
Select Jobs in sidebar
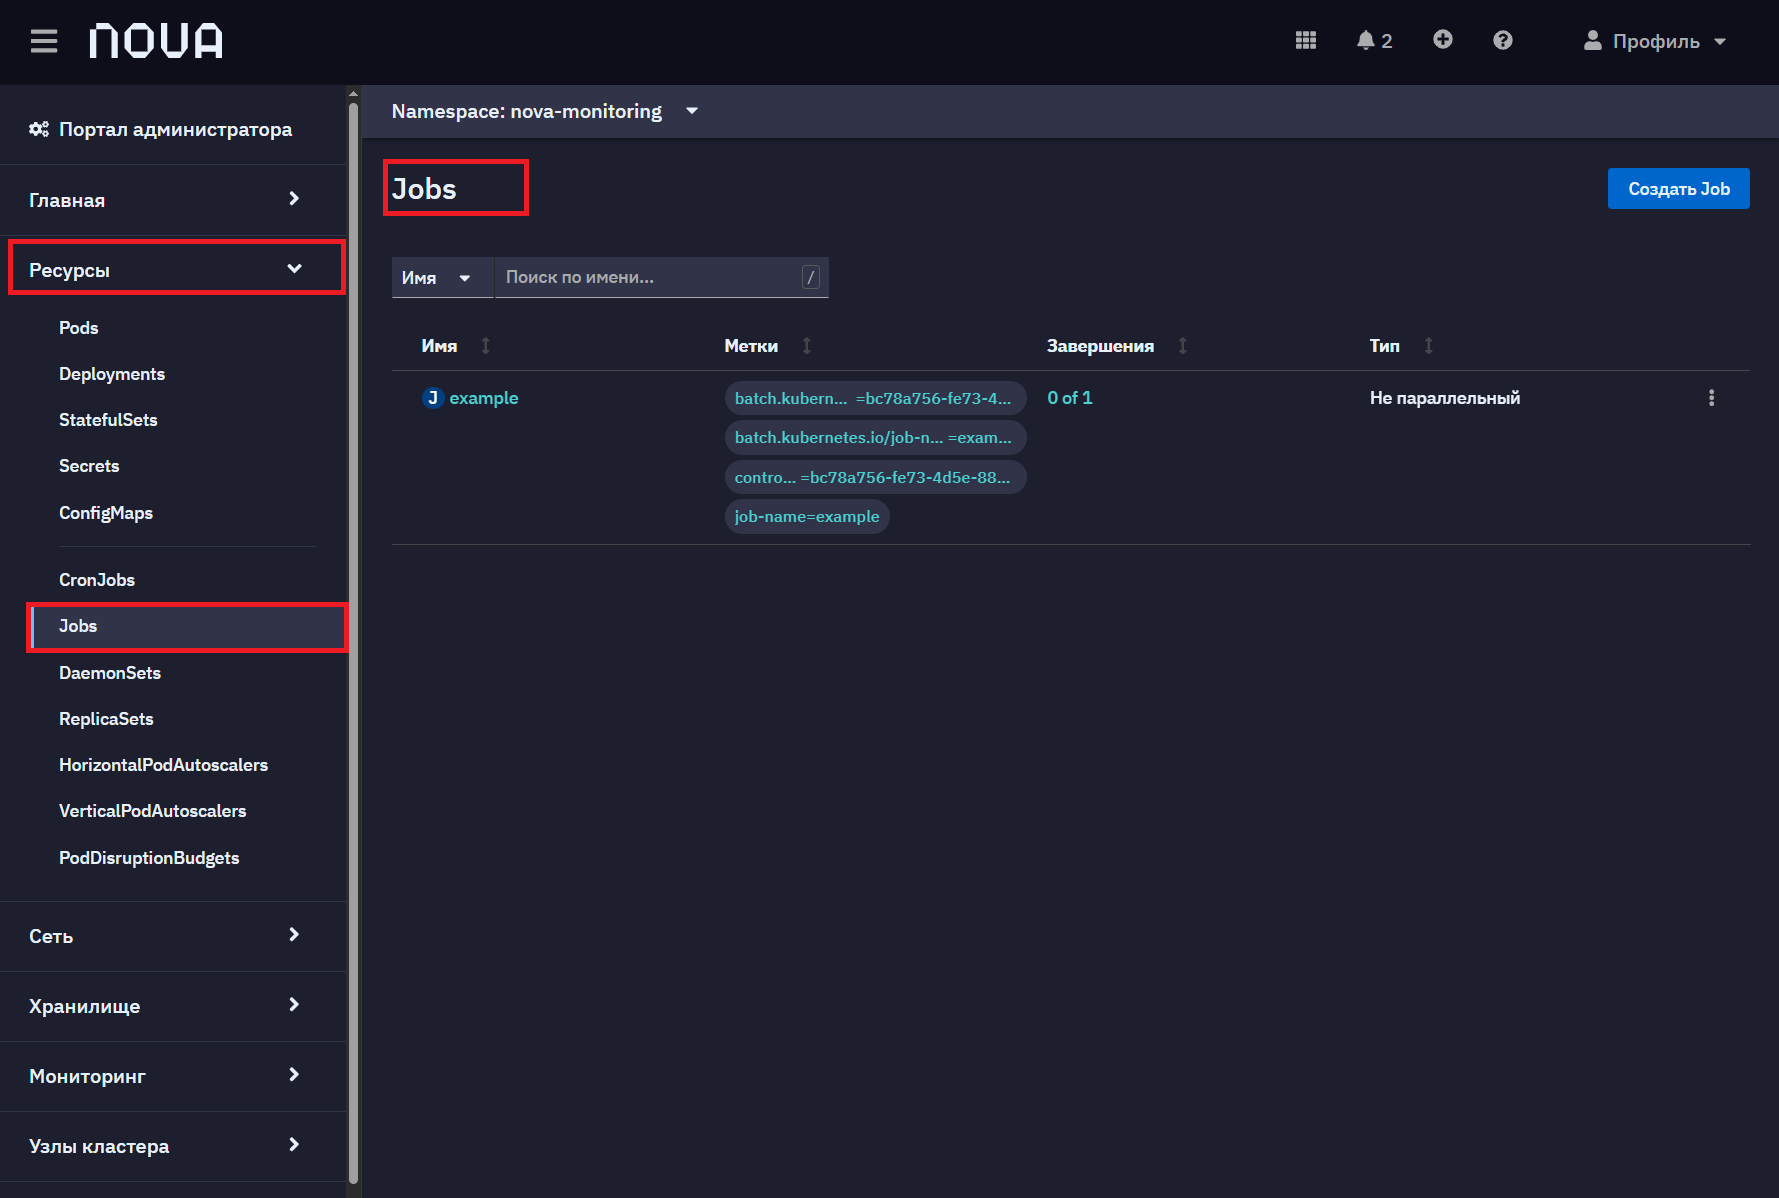point(187,627)
